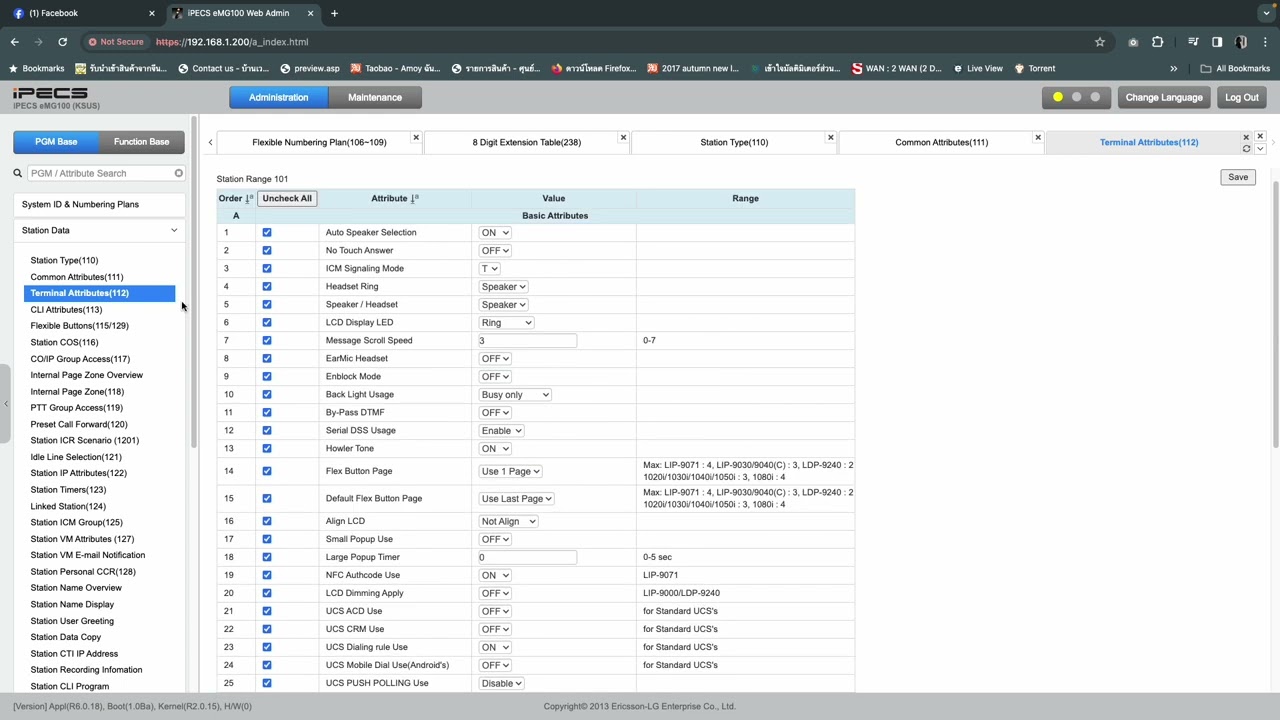Close the Common Attributes(111) tab

pos(1038,137)
